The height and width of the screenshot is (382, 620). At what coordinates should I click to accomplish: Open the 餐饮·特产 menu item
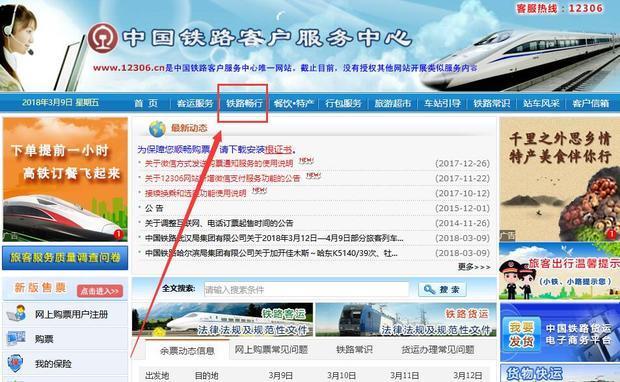(294, 104)
